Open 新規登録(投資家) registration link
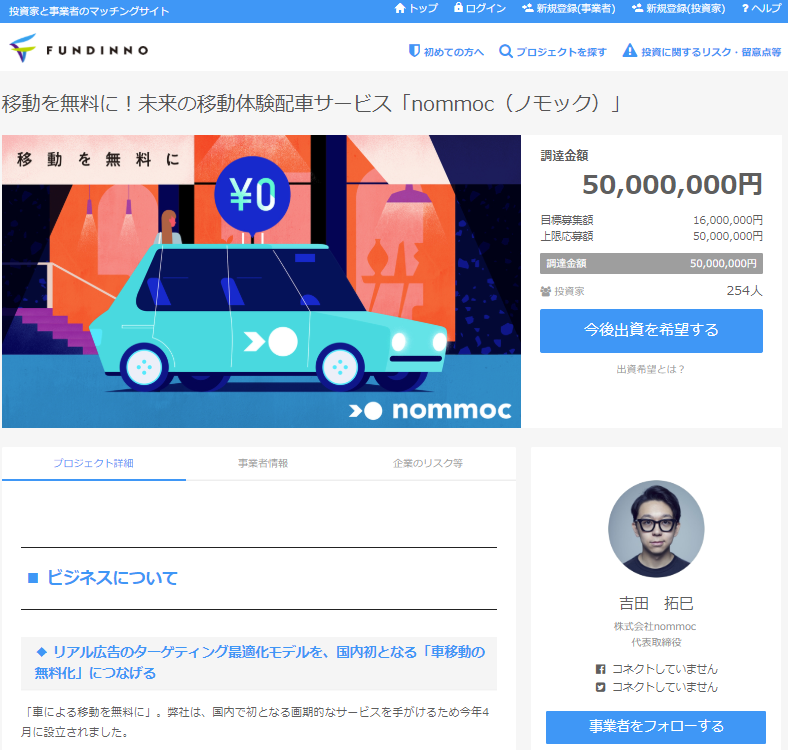Image resolution: width=788 pixels, height=750 pixels. [678, 8]
